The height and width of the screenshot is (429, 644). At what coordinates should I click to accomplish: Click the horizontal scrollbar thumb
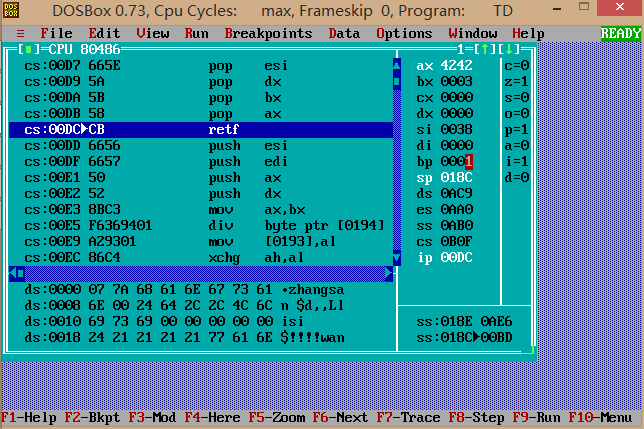(x=21, y=273)
